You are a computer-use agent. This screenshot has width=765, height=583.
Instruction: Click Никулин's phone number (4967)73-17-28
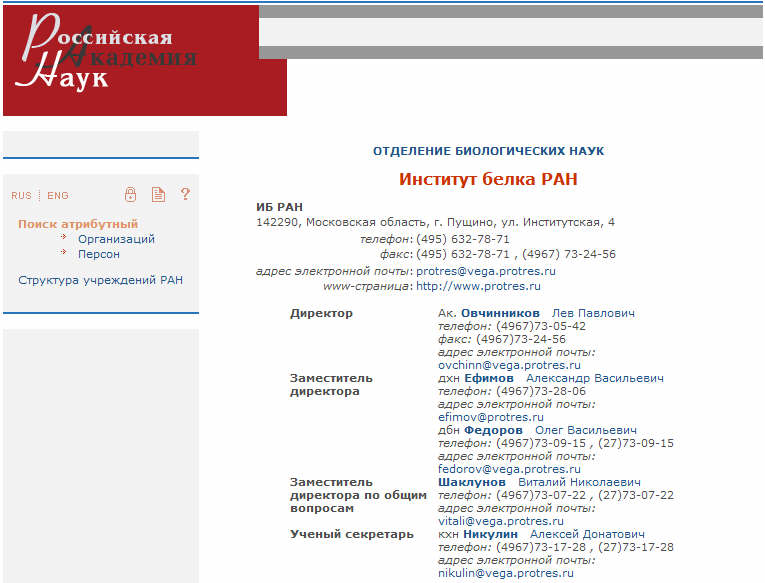pos(541,547)
